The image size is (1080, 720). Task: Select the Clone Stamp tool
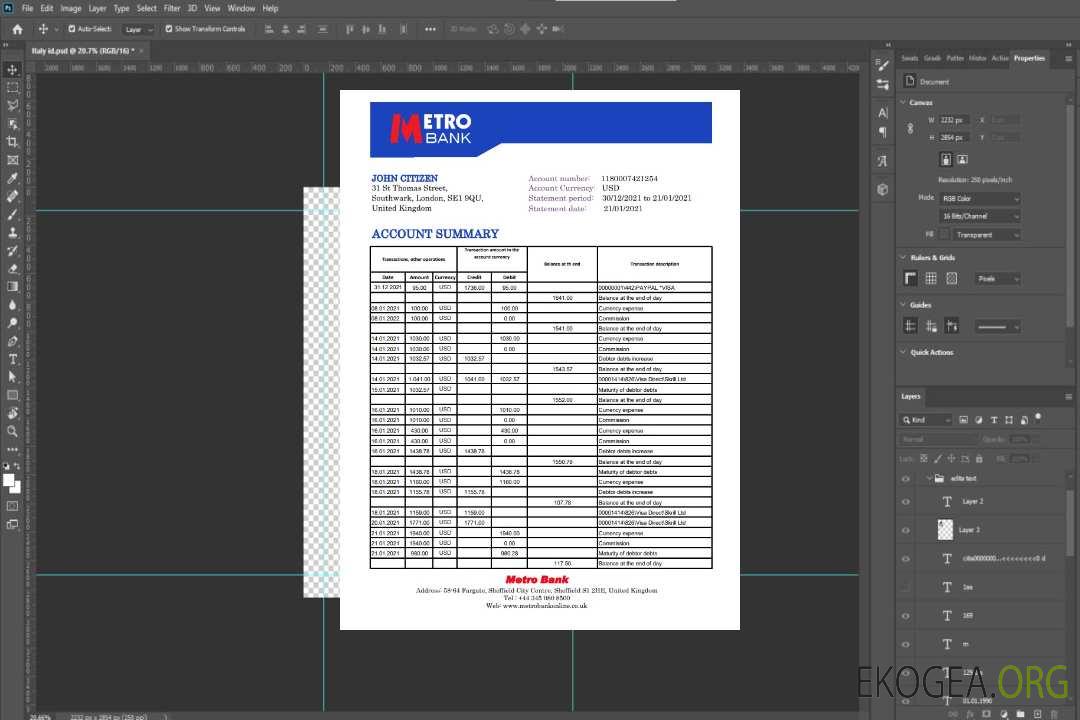(12, 232)
